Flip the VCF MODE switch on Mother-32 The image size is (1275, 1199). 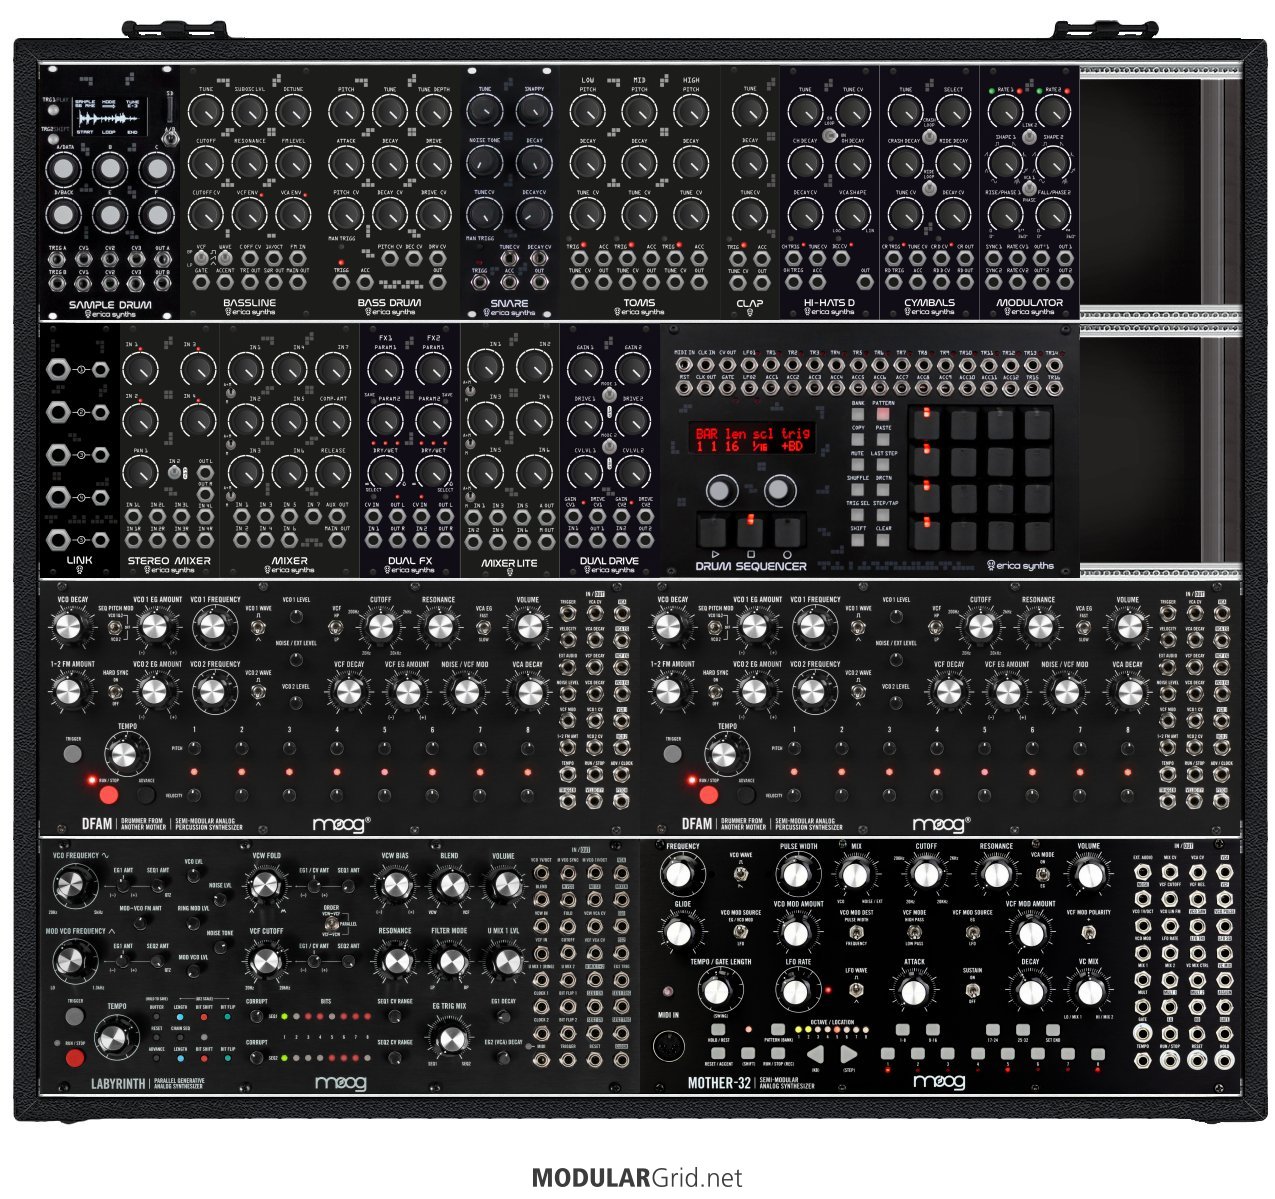914,930
